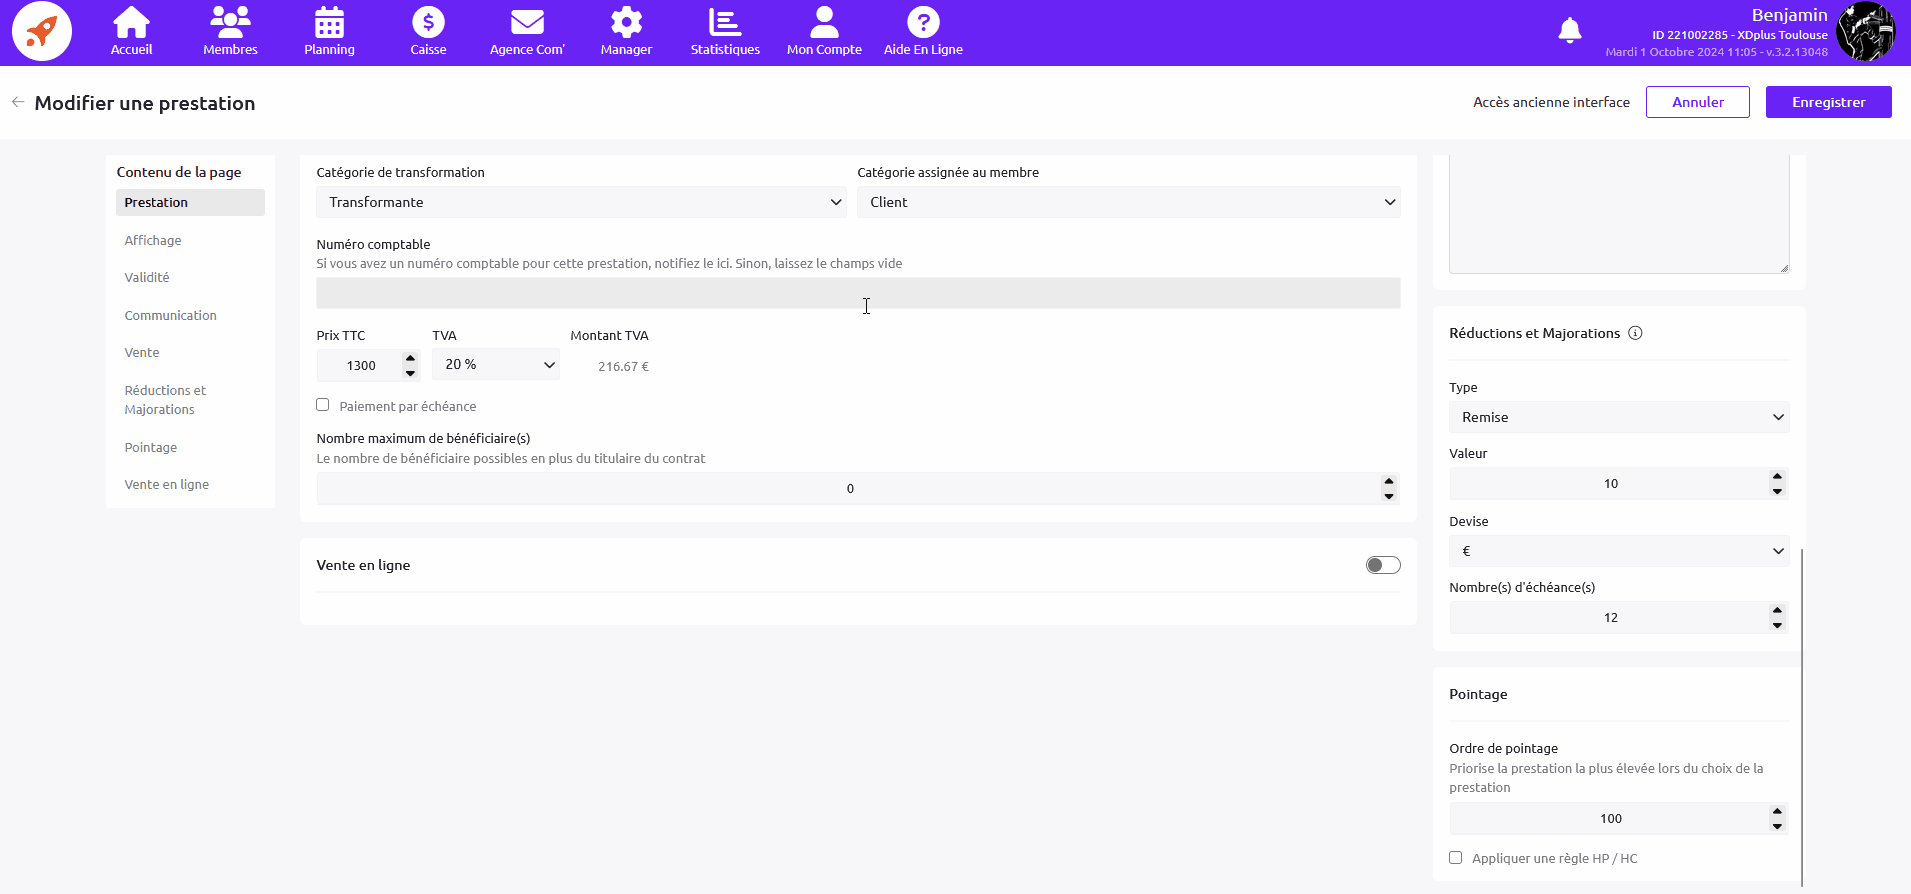Select Prestation in the page contents

[x=190, y=202]
